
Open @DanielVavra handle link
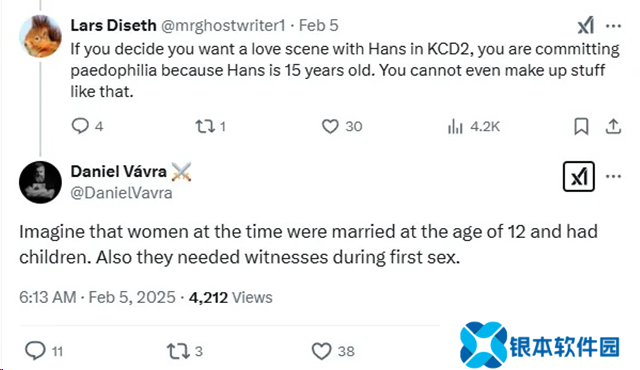tap(121, 193)
